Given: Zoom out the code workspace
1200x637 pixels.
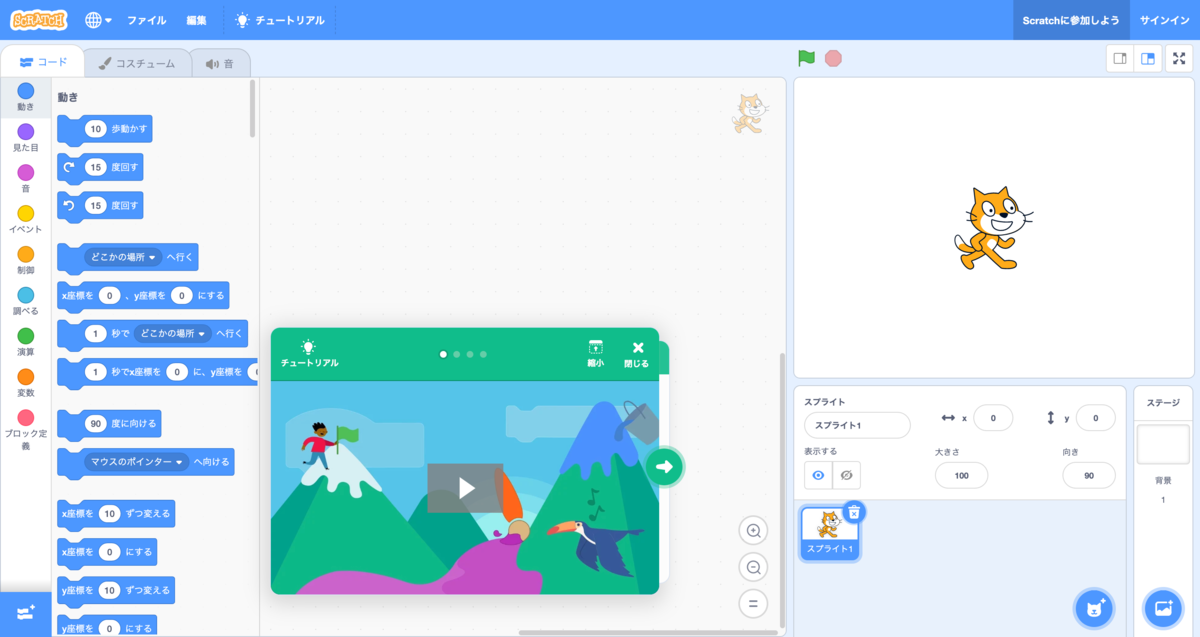Looking at the screenshot, I should pyautogui.click(x=753, y=567).
